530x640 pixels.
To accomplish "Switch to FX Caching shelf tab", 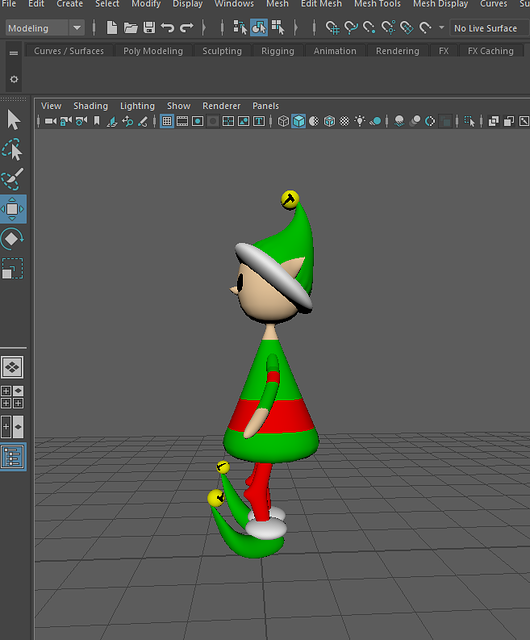I will tap(490, 51).
